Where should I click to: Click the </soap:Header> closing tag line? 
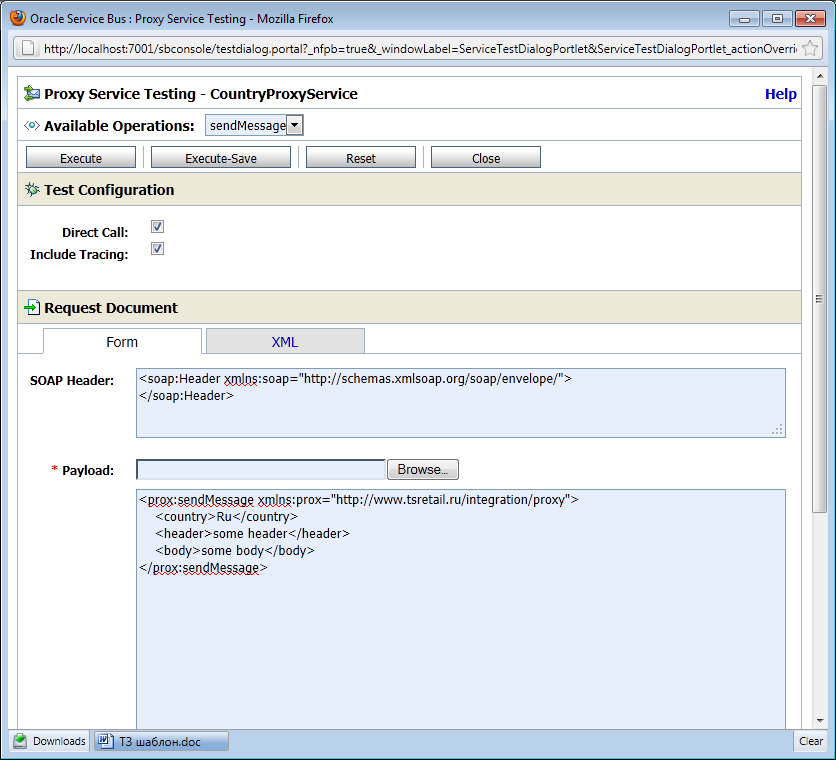click(186, 395)
